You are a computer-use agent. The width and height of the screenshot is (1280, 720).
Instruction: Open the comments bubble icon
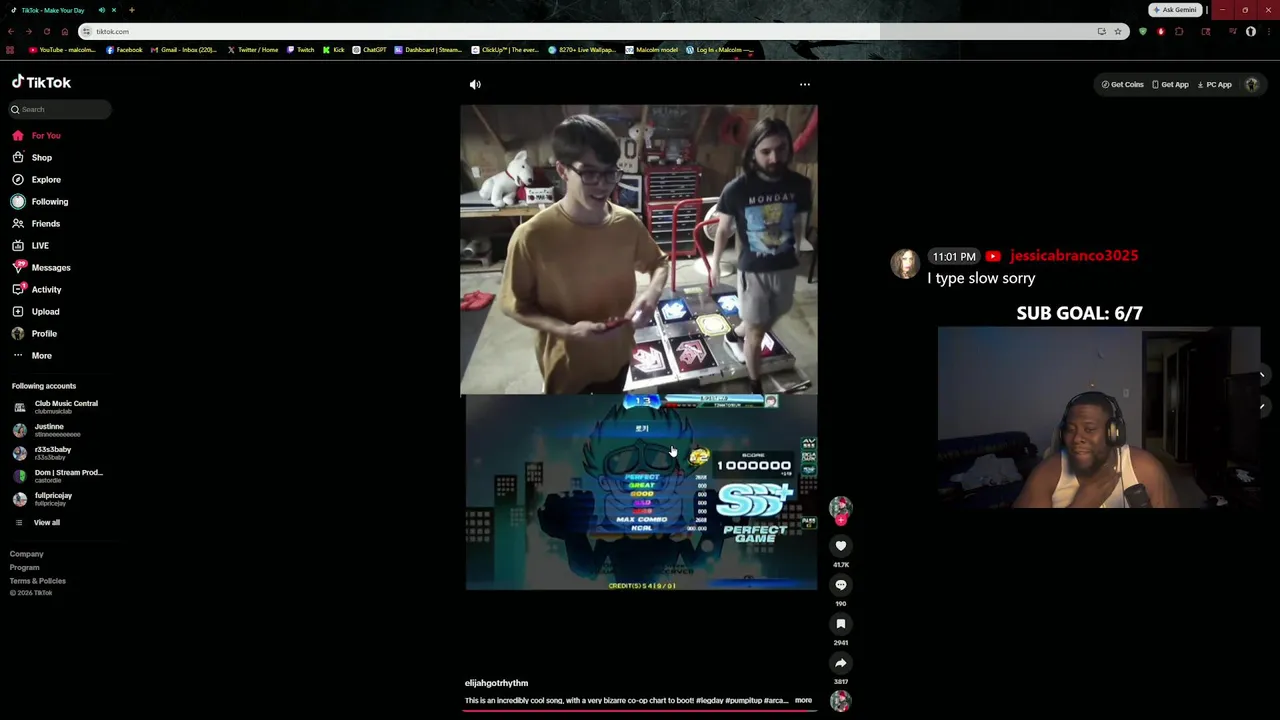[x=841, y=585]
